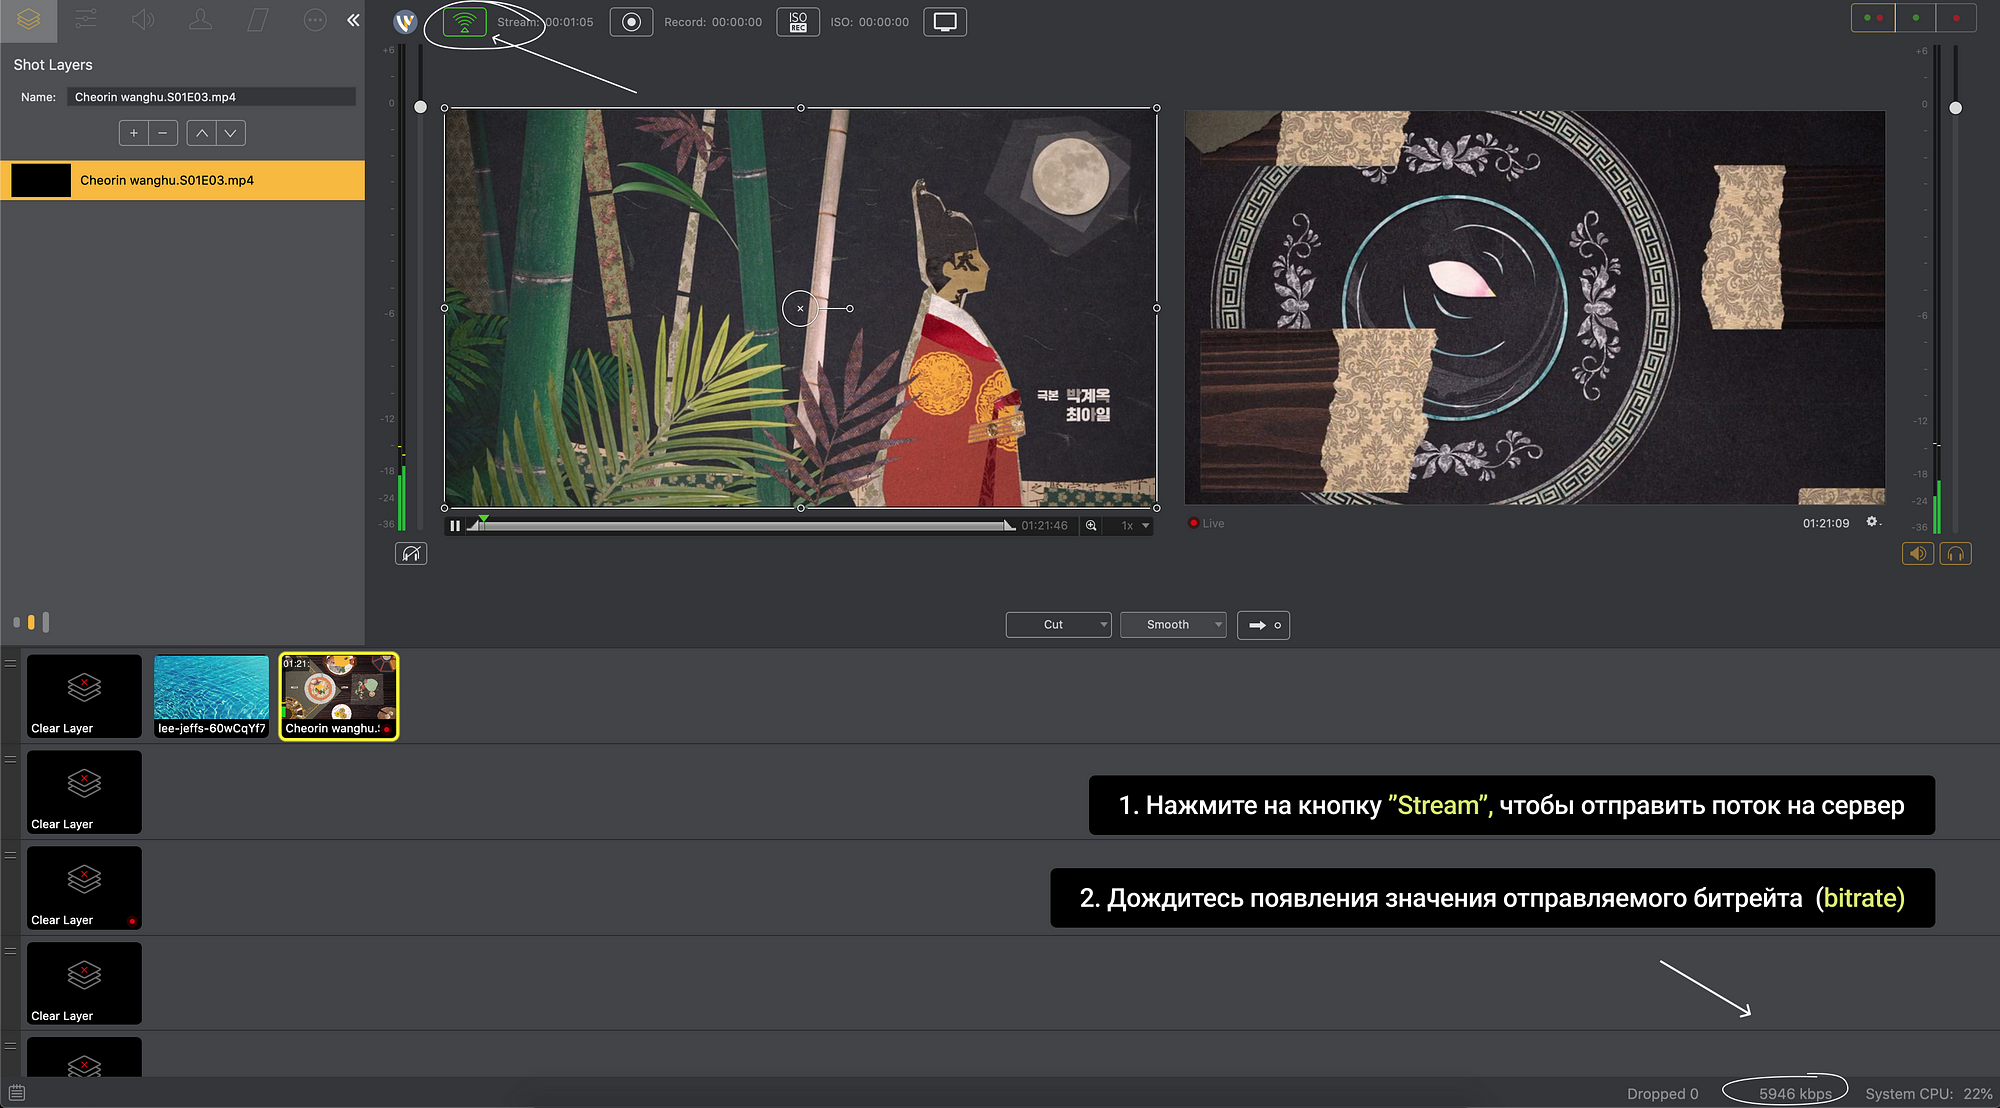Screen dimensions: 2000x1108
Task: Open the Cut transition dropdown
Action: pos(1058,625)
